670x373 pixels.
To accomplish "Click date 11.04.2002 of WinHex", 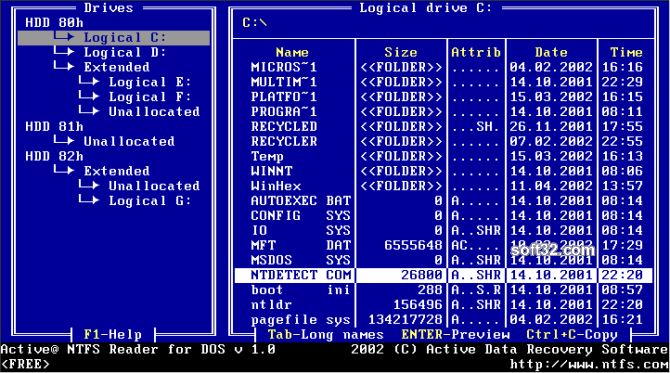I will pyautogui.click(x=551, y=186).
